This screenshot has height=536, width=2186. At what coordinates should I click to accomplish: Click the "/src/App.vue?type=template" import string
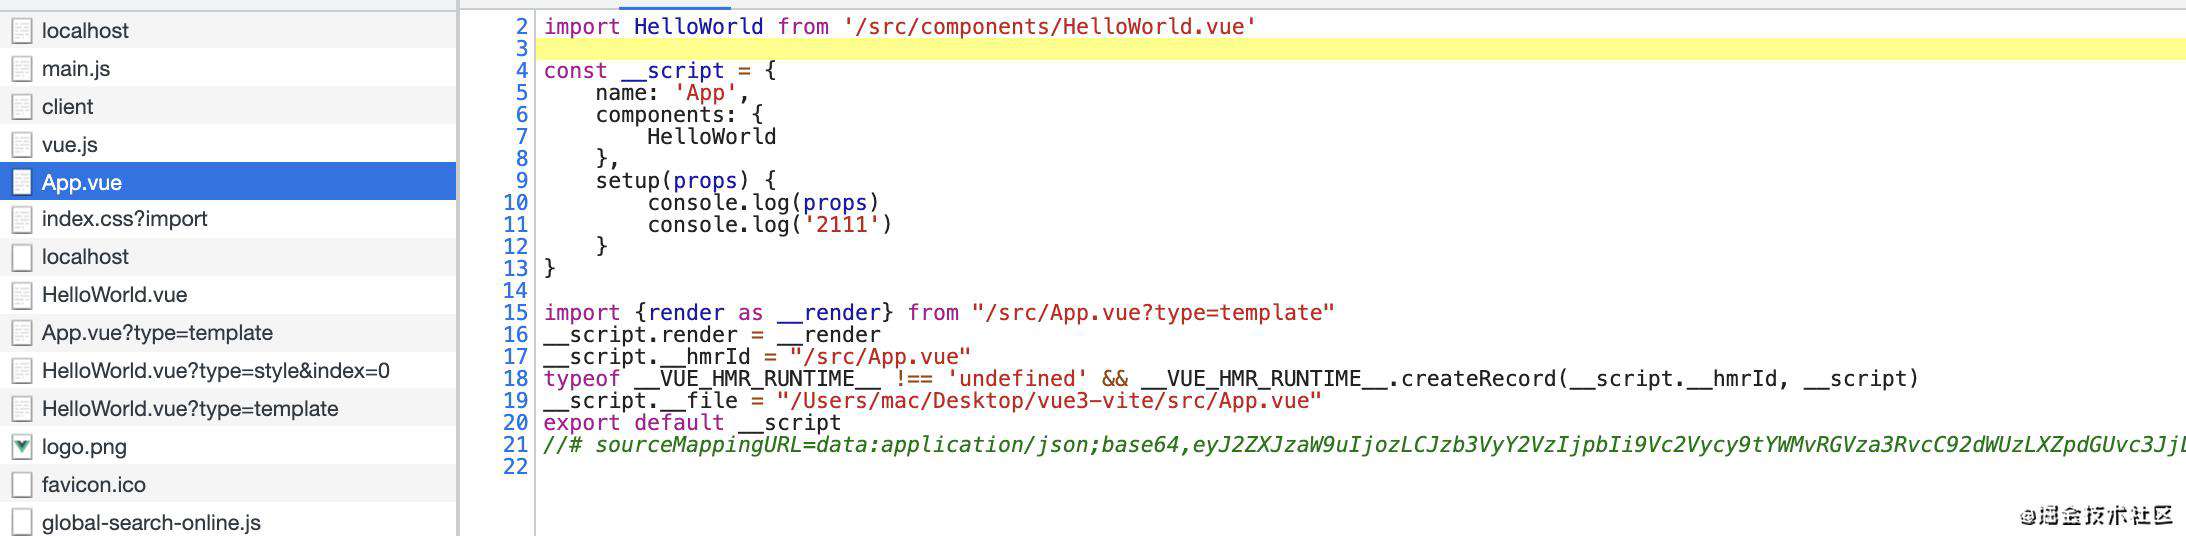click(x=1153, y=313)
